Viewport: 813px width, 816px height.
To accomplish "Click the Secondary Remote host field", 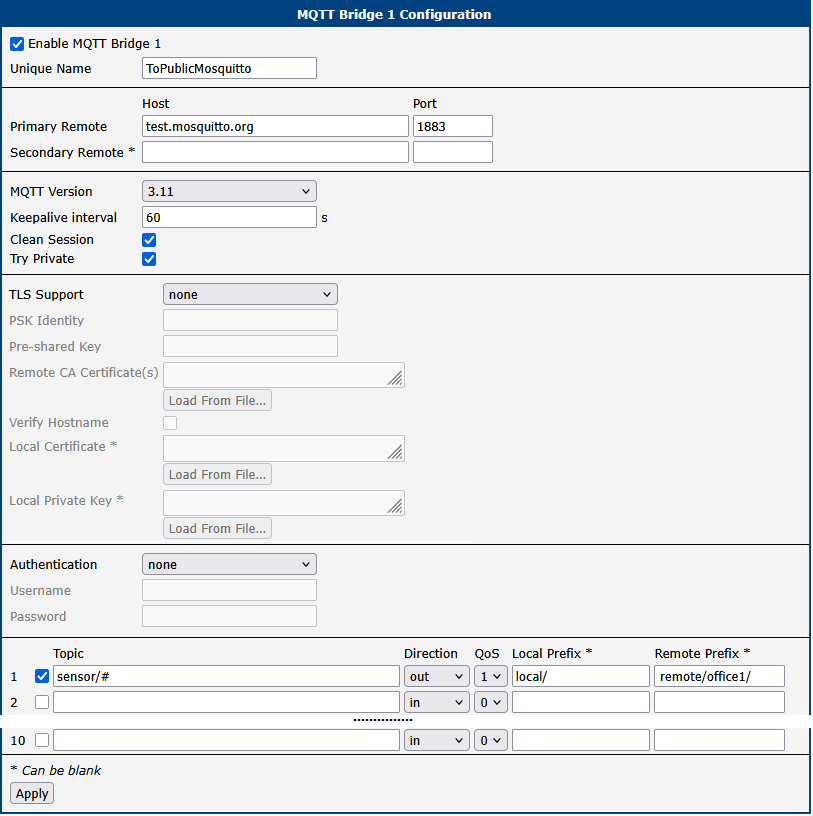I will pyautogui.click(x=275, y=152).
